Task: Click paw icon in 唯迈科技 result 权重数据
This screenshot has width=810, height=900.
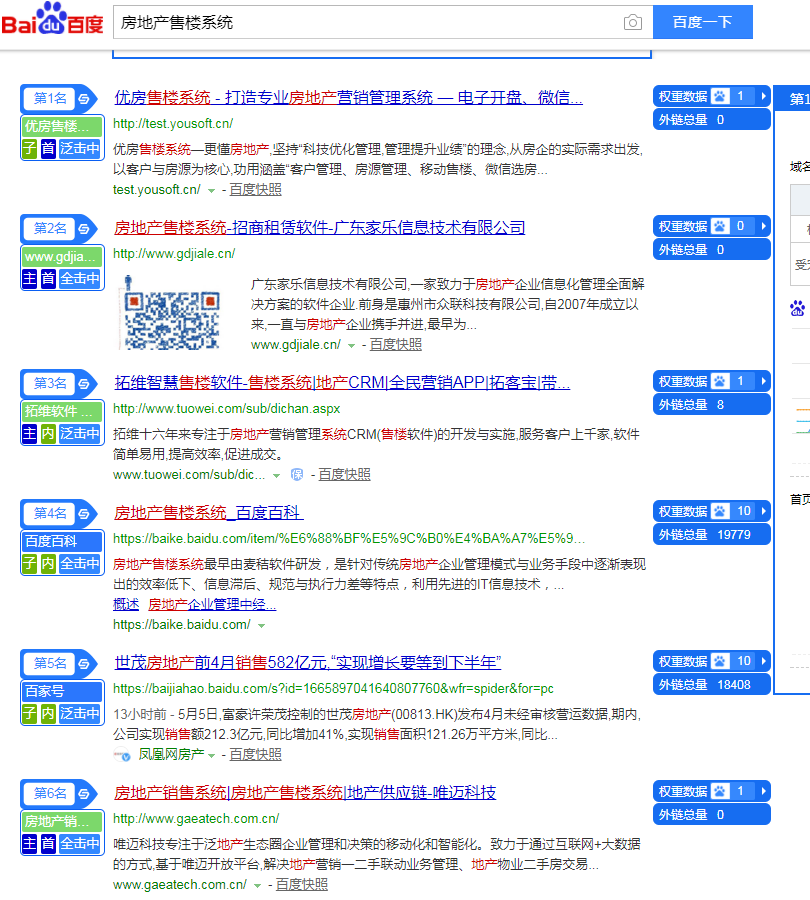Action: pos(720,791)
